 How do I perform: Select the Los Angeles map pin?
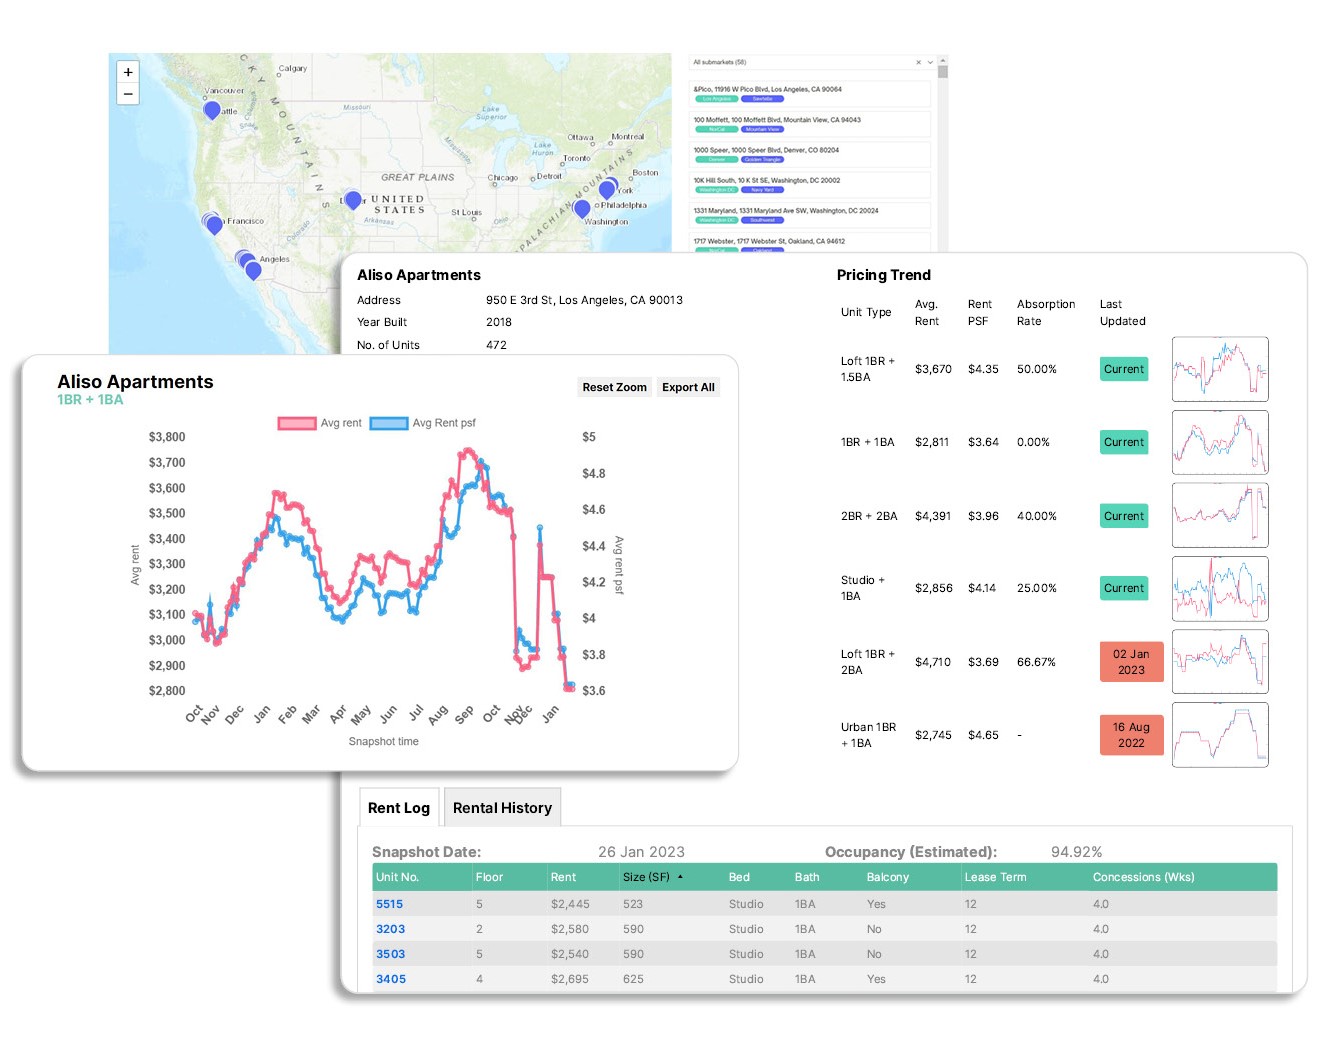coord(250,266)
